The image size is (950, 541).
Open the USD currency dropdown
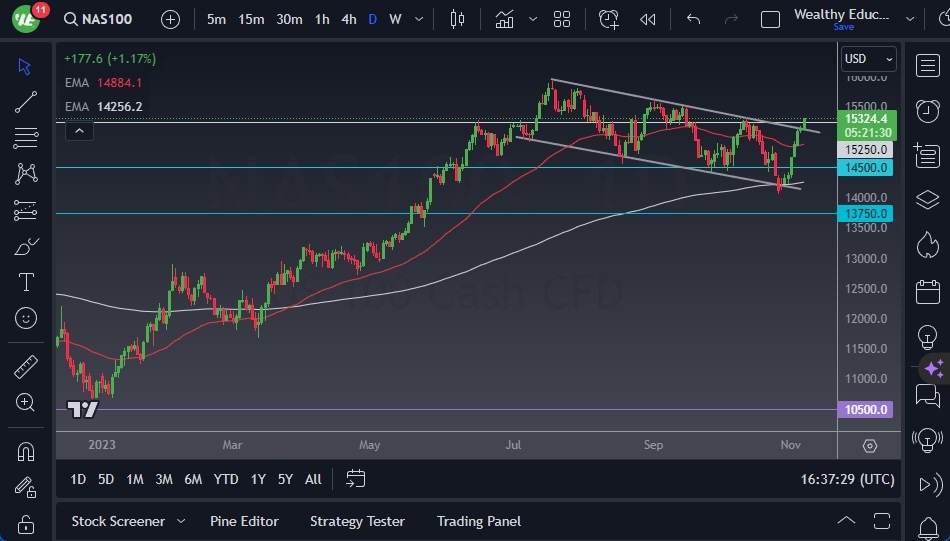pos(868,59)
